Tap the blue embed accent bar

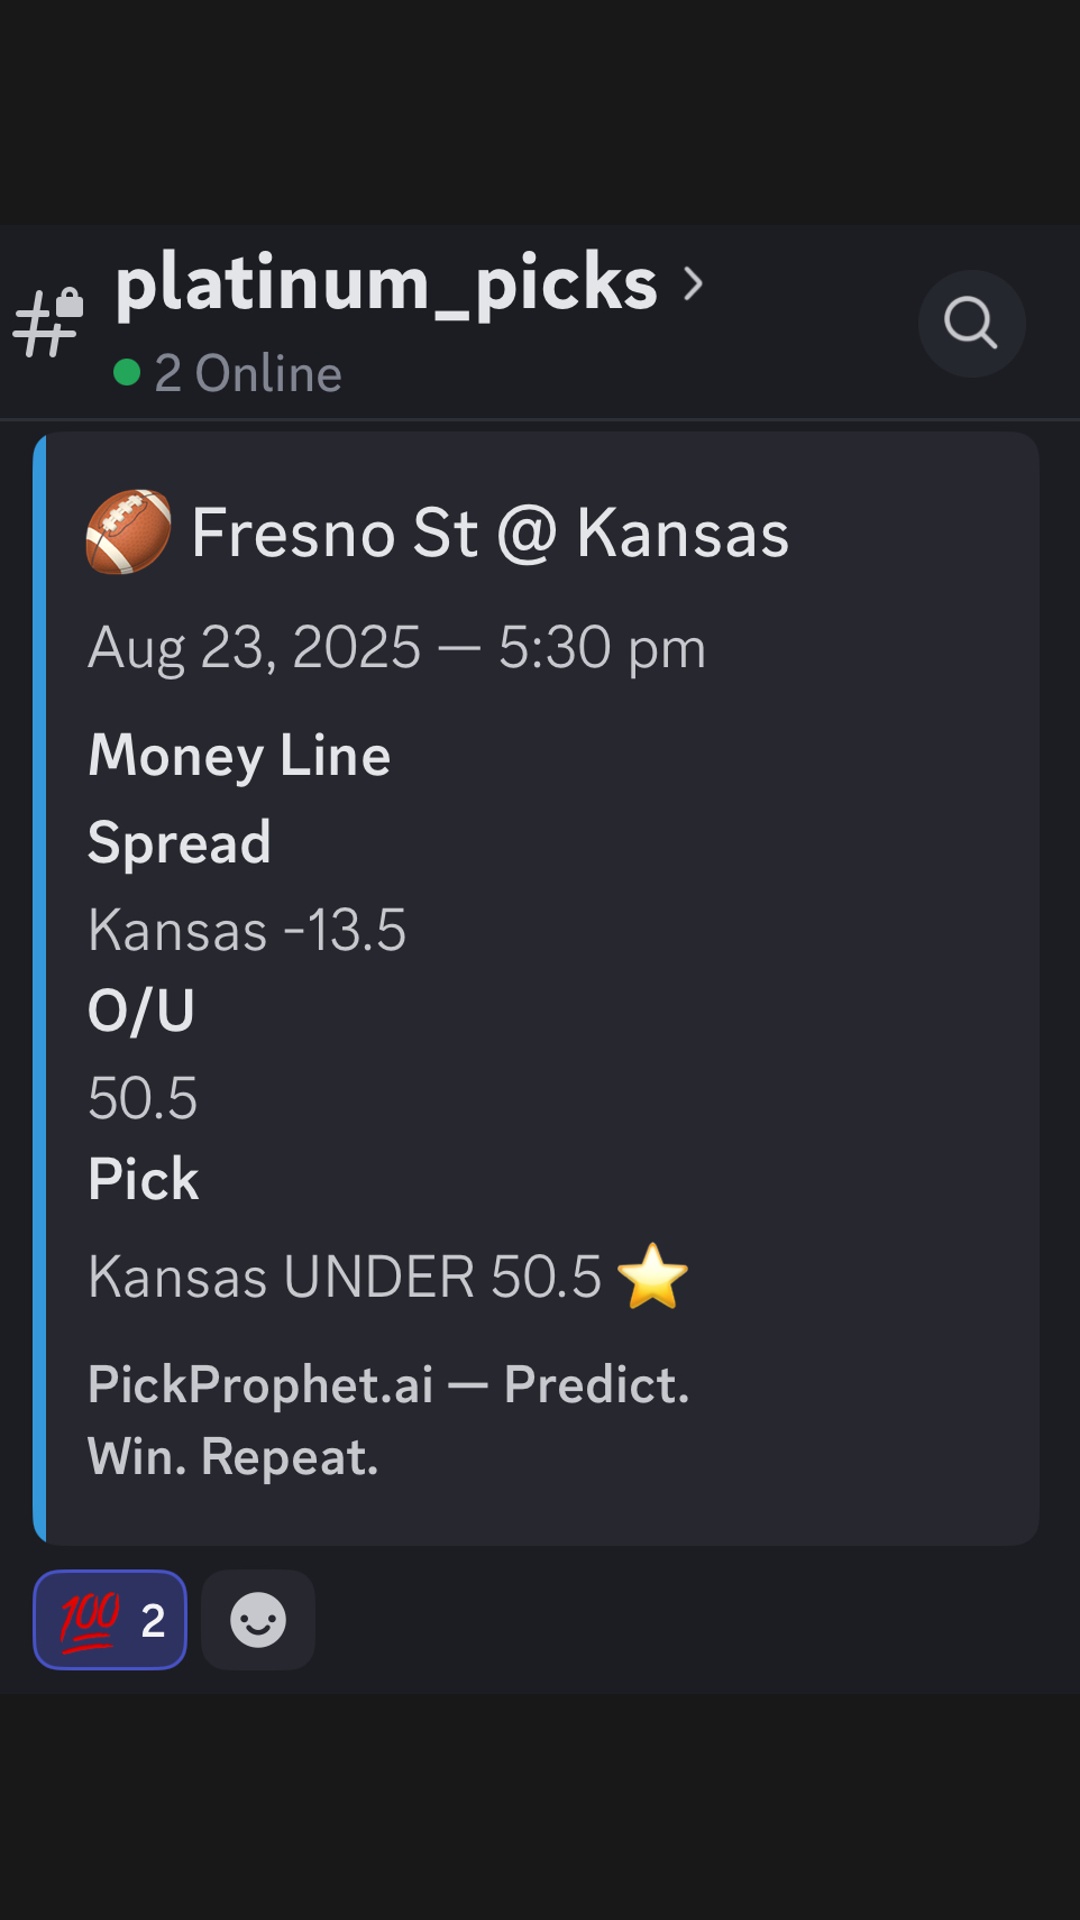pos(39,988)
